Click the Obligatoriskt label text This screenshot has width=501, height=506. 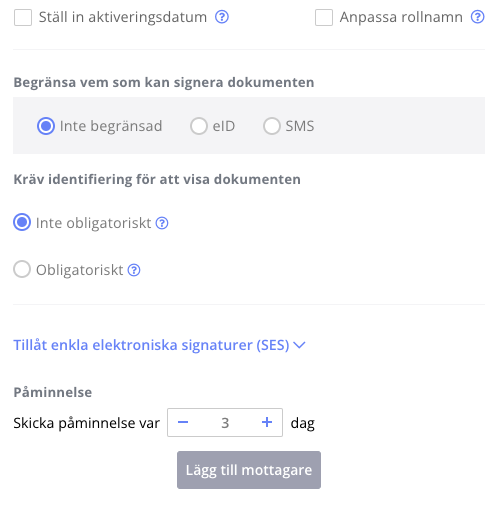tap(80, 270)
